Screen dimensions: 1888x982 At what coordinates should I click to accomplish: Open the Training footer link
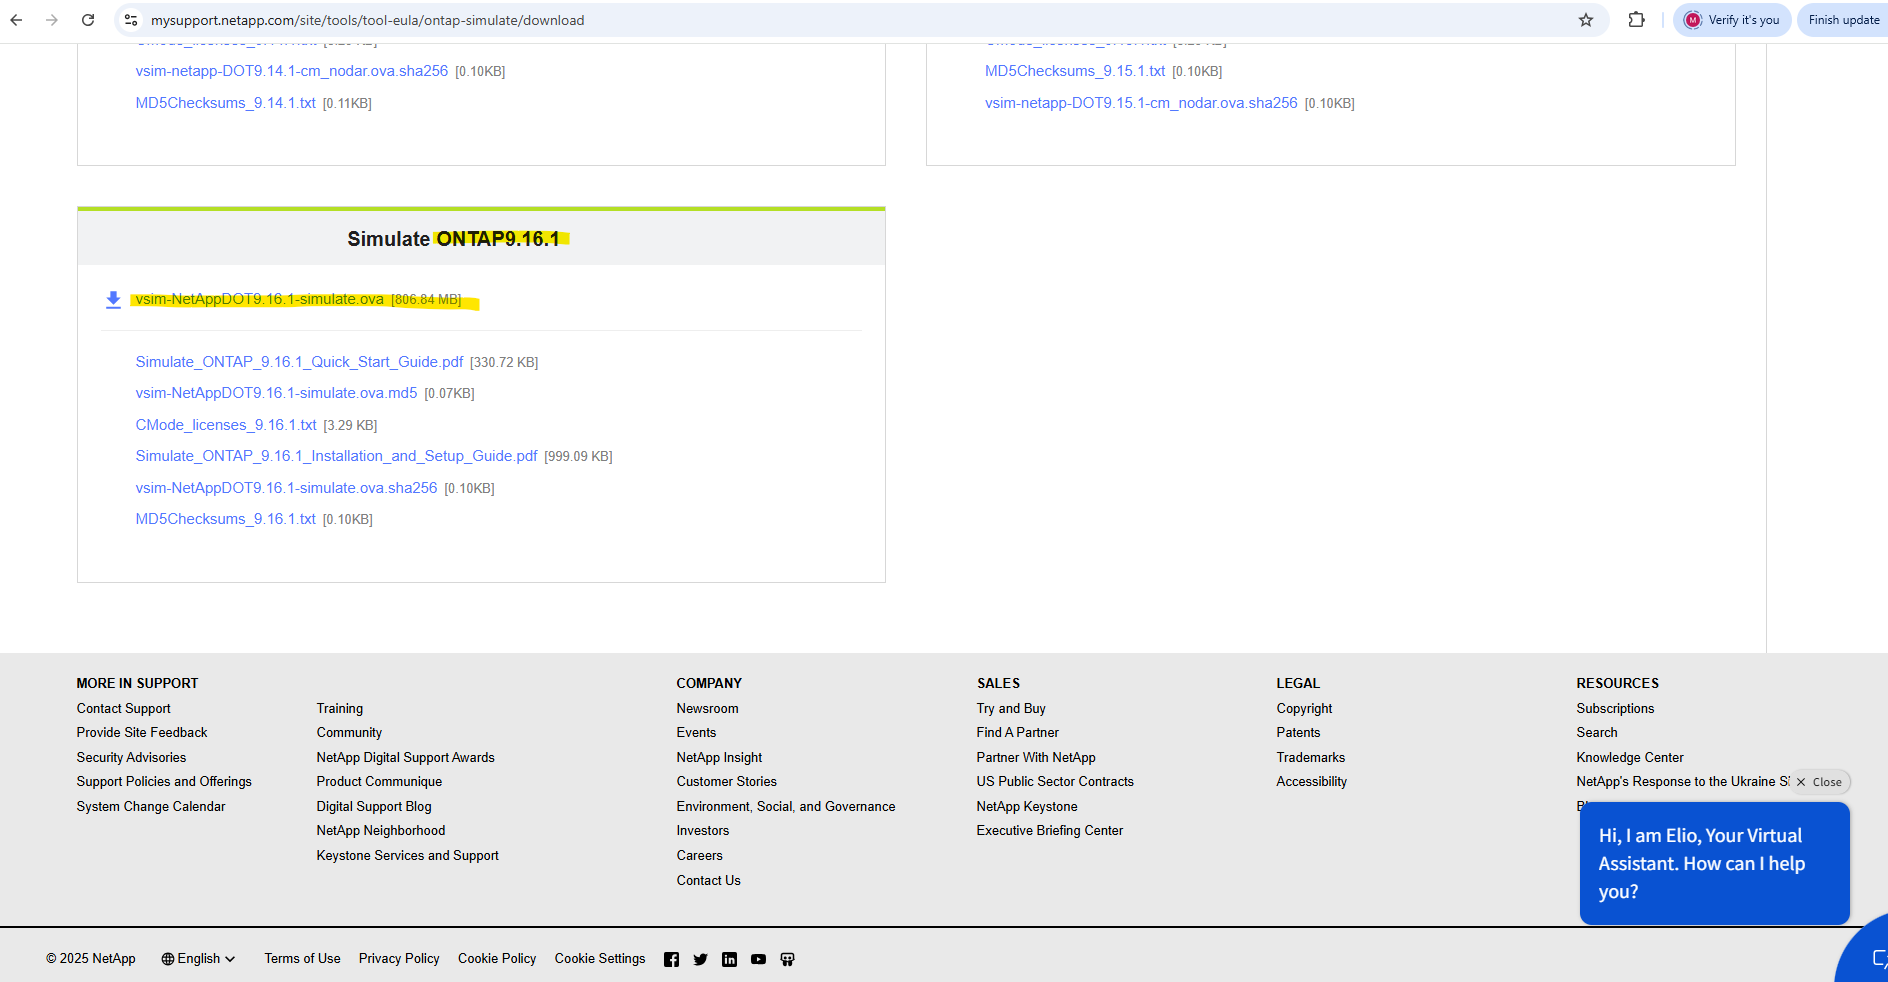[x=340, y=708]
